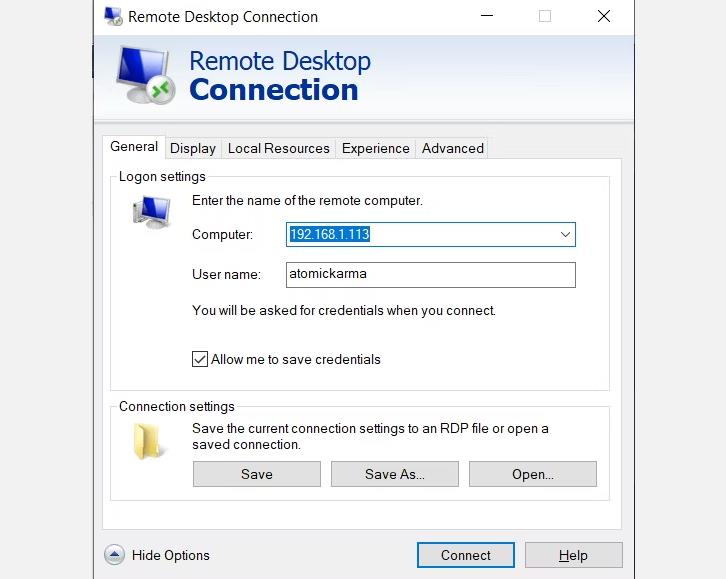Click the User name field atomickarma
Image resolution: width=726 pixels, height=579 pixels.
click(x=431, y=275)
